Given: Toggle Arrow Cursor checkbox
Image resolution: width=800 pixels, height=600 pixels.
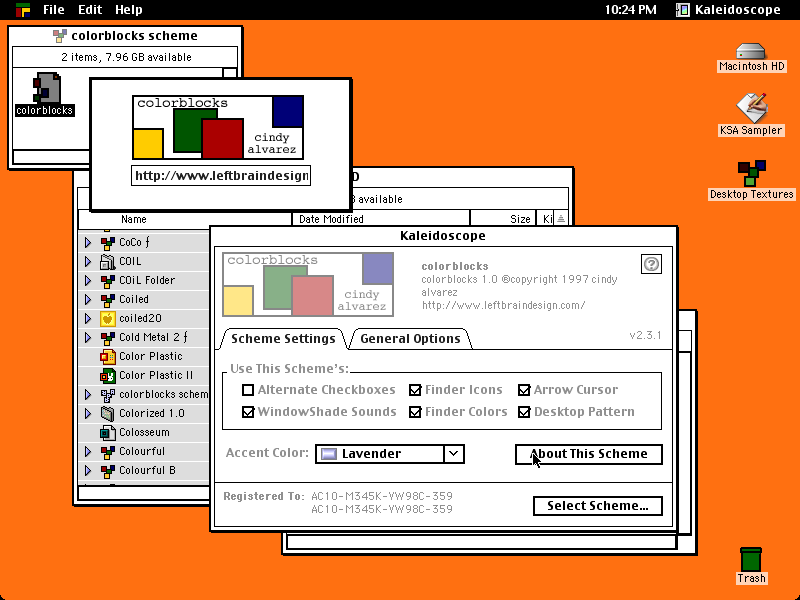Looking at the screenshot, I should tap(524, 390).
